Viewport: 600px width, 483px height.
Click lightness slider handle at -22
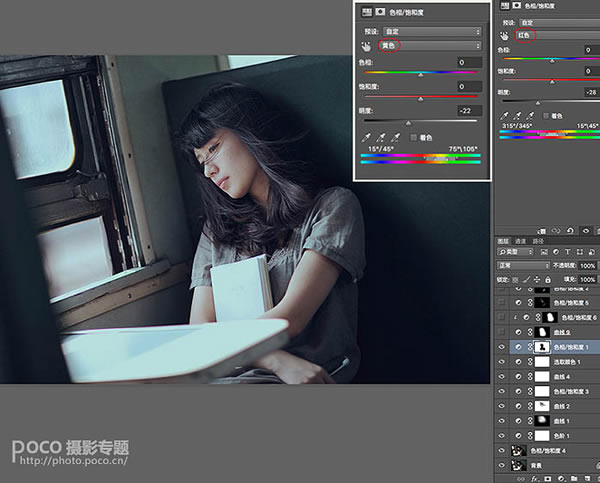pyautogui.click(x=408, y=123)
